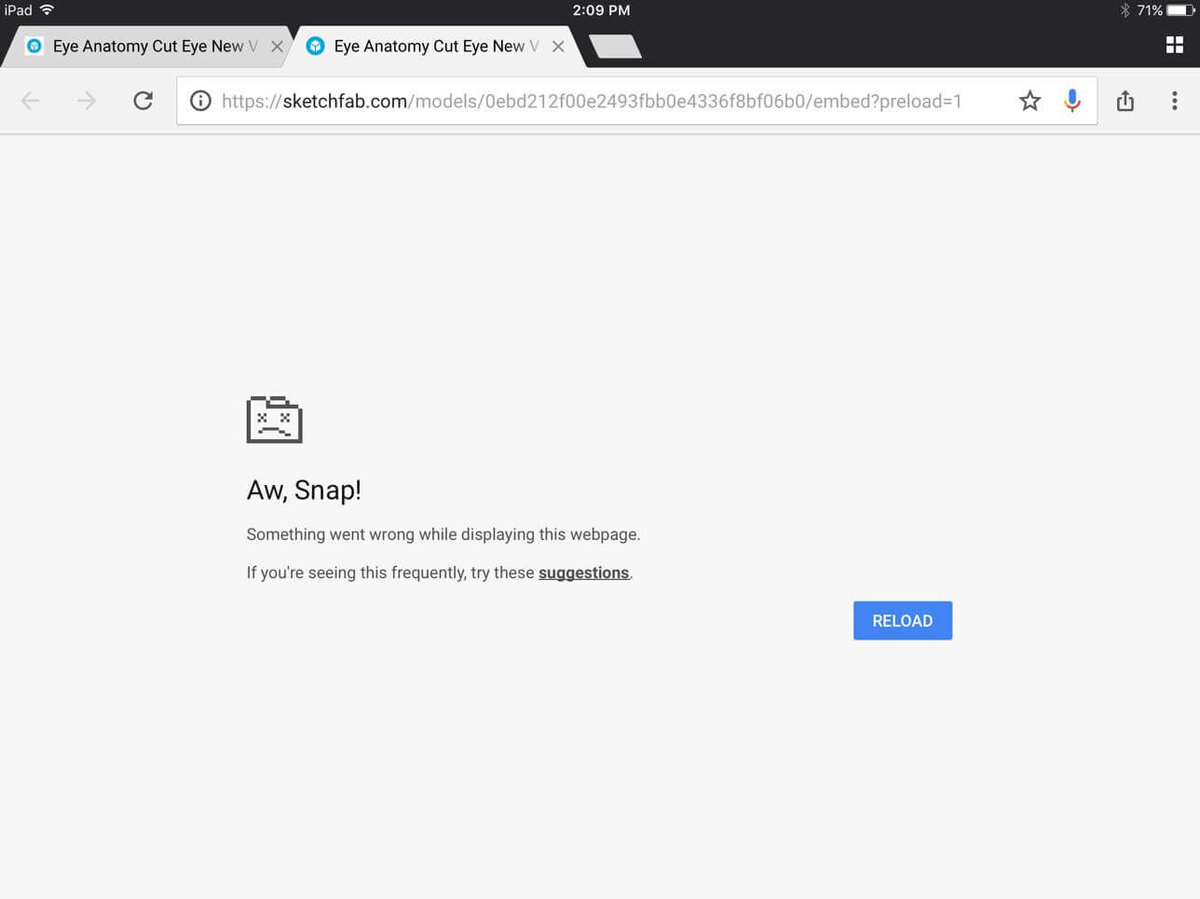Select the URL address field
This screenshot has height=899, width=1200.
click(x=600, y=100)
